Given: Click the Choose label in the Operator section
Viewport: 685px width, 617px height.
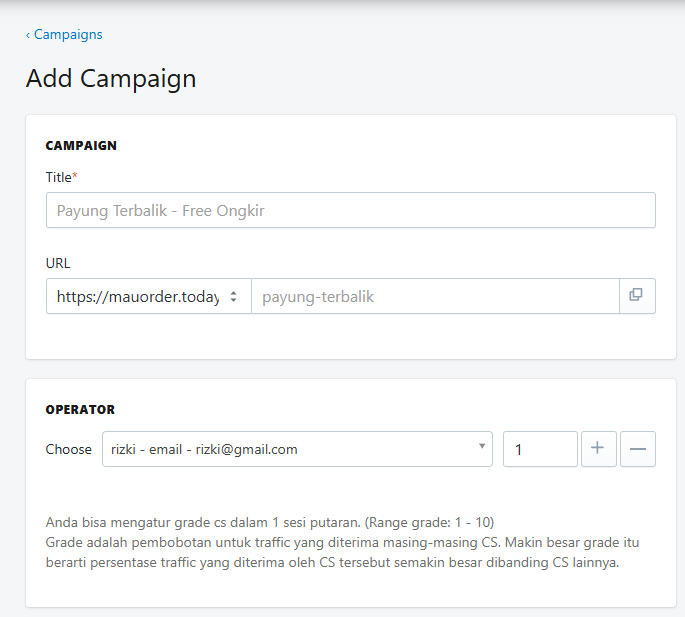Looking at the screenshot, I should coord(69,449).
